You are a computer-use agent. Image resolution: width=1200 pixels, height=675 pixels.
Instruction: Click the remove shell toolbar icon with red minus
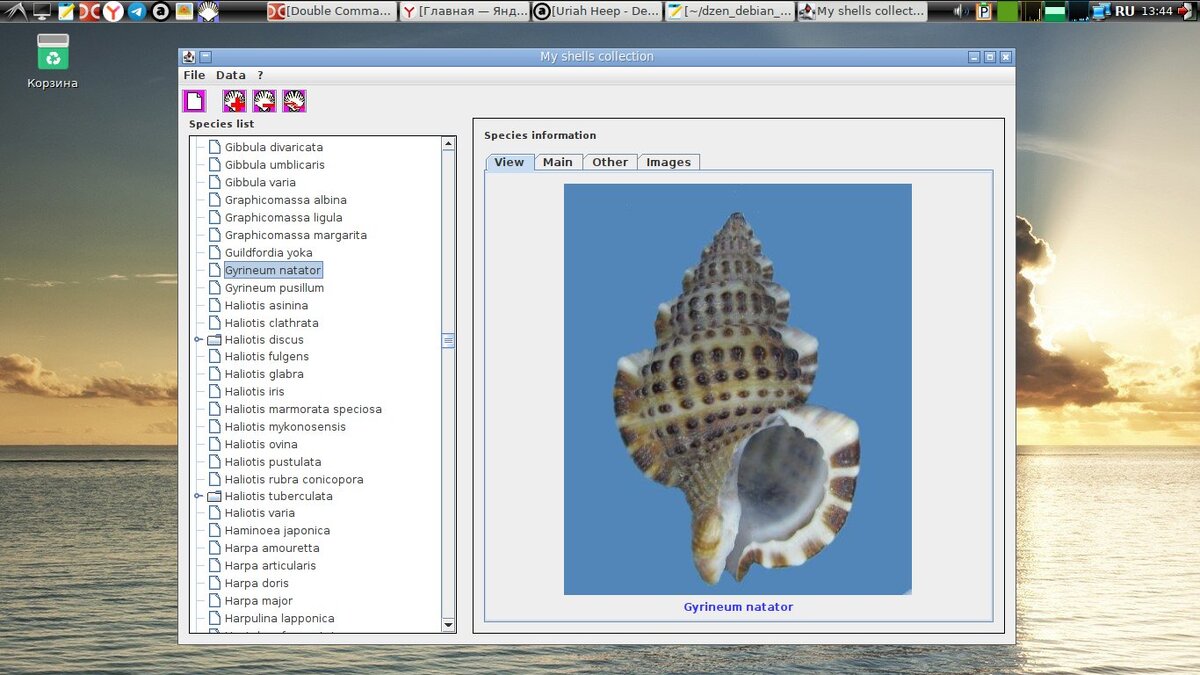pos(264,101)
